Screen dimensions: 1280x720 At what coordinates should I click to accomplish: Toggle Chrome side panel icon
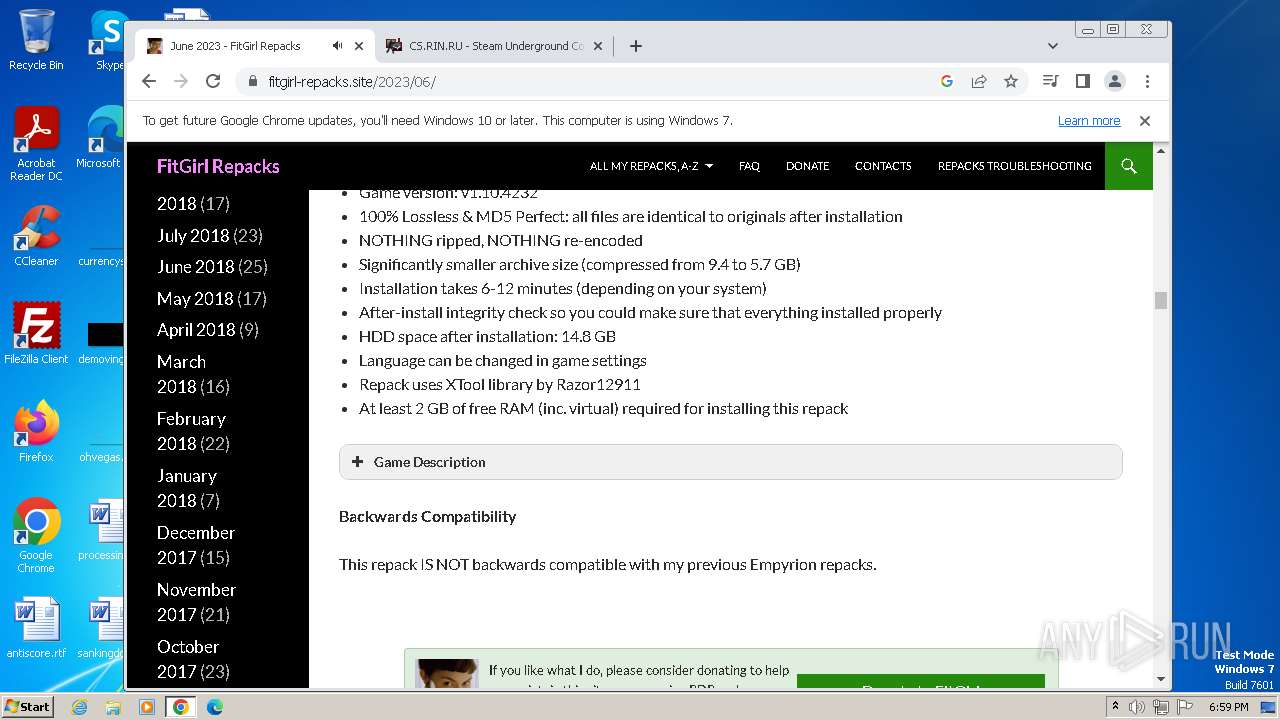pos(1082,81)
